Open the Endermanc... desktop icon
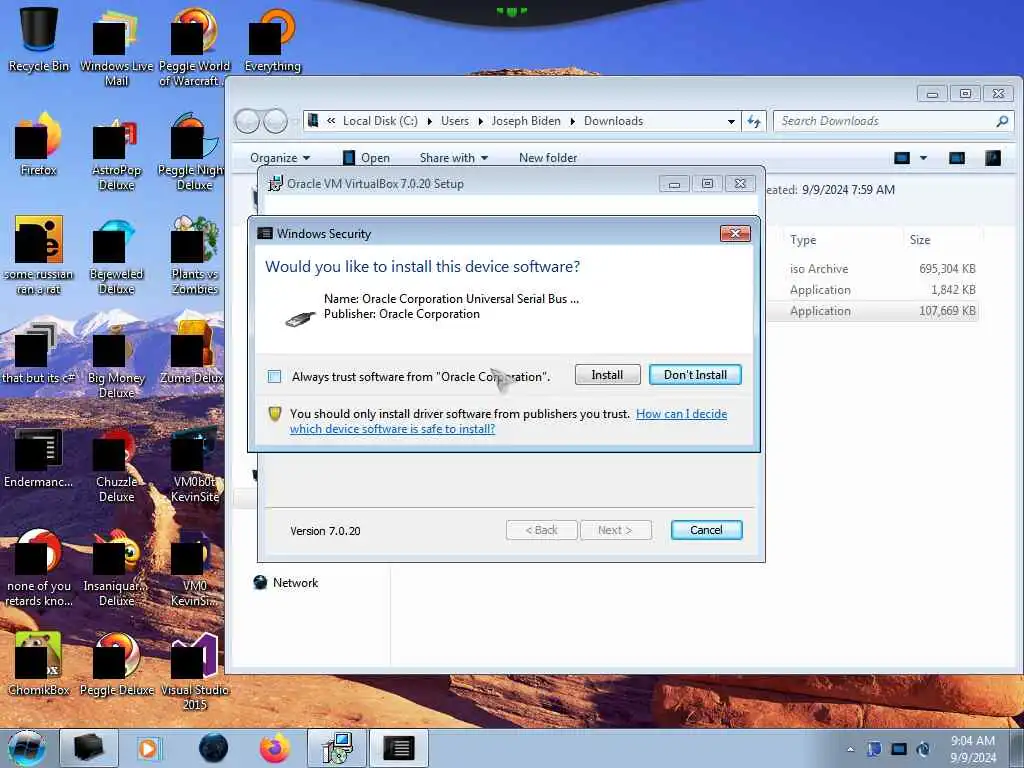Image resolution: width=1024 pixels, height=768 pixels. coord(39,457)
